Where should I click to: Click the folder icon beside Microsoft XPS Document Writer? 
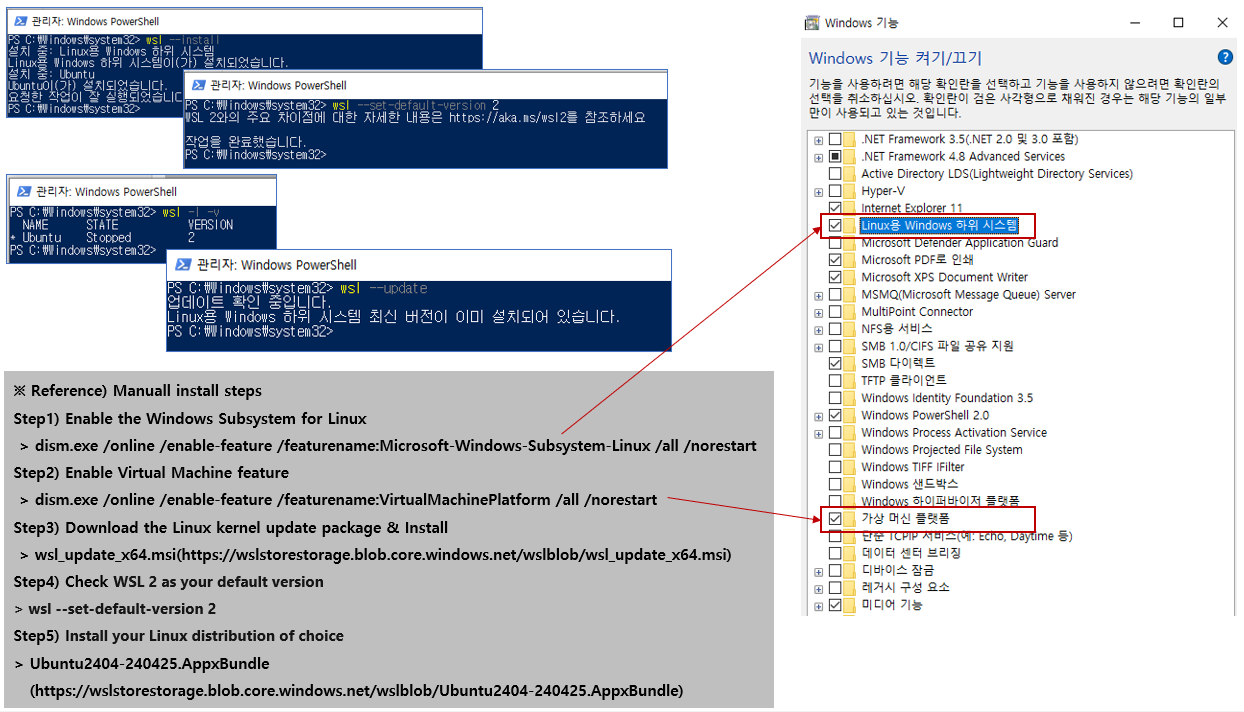(850, 277)
